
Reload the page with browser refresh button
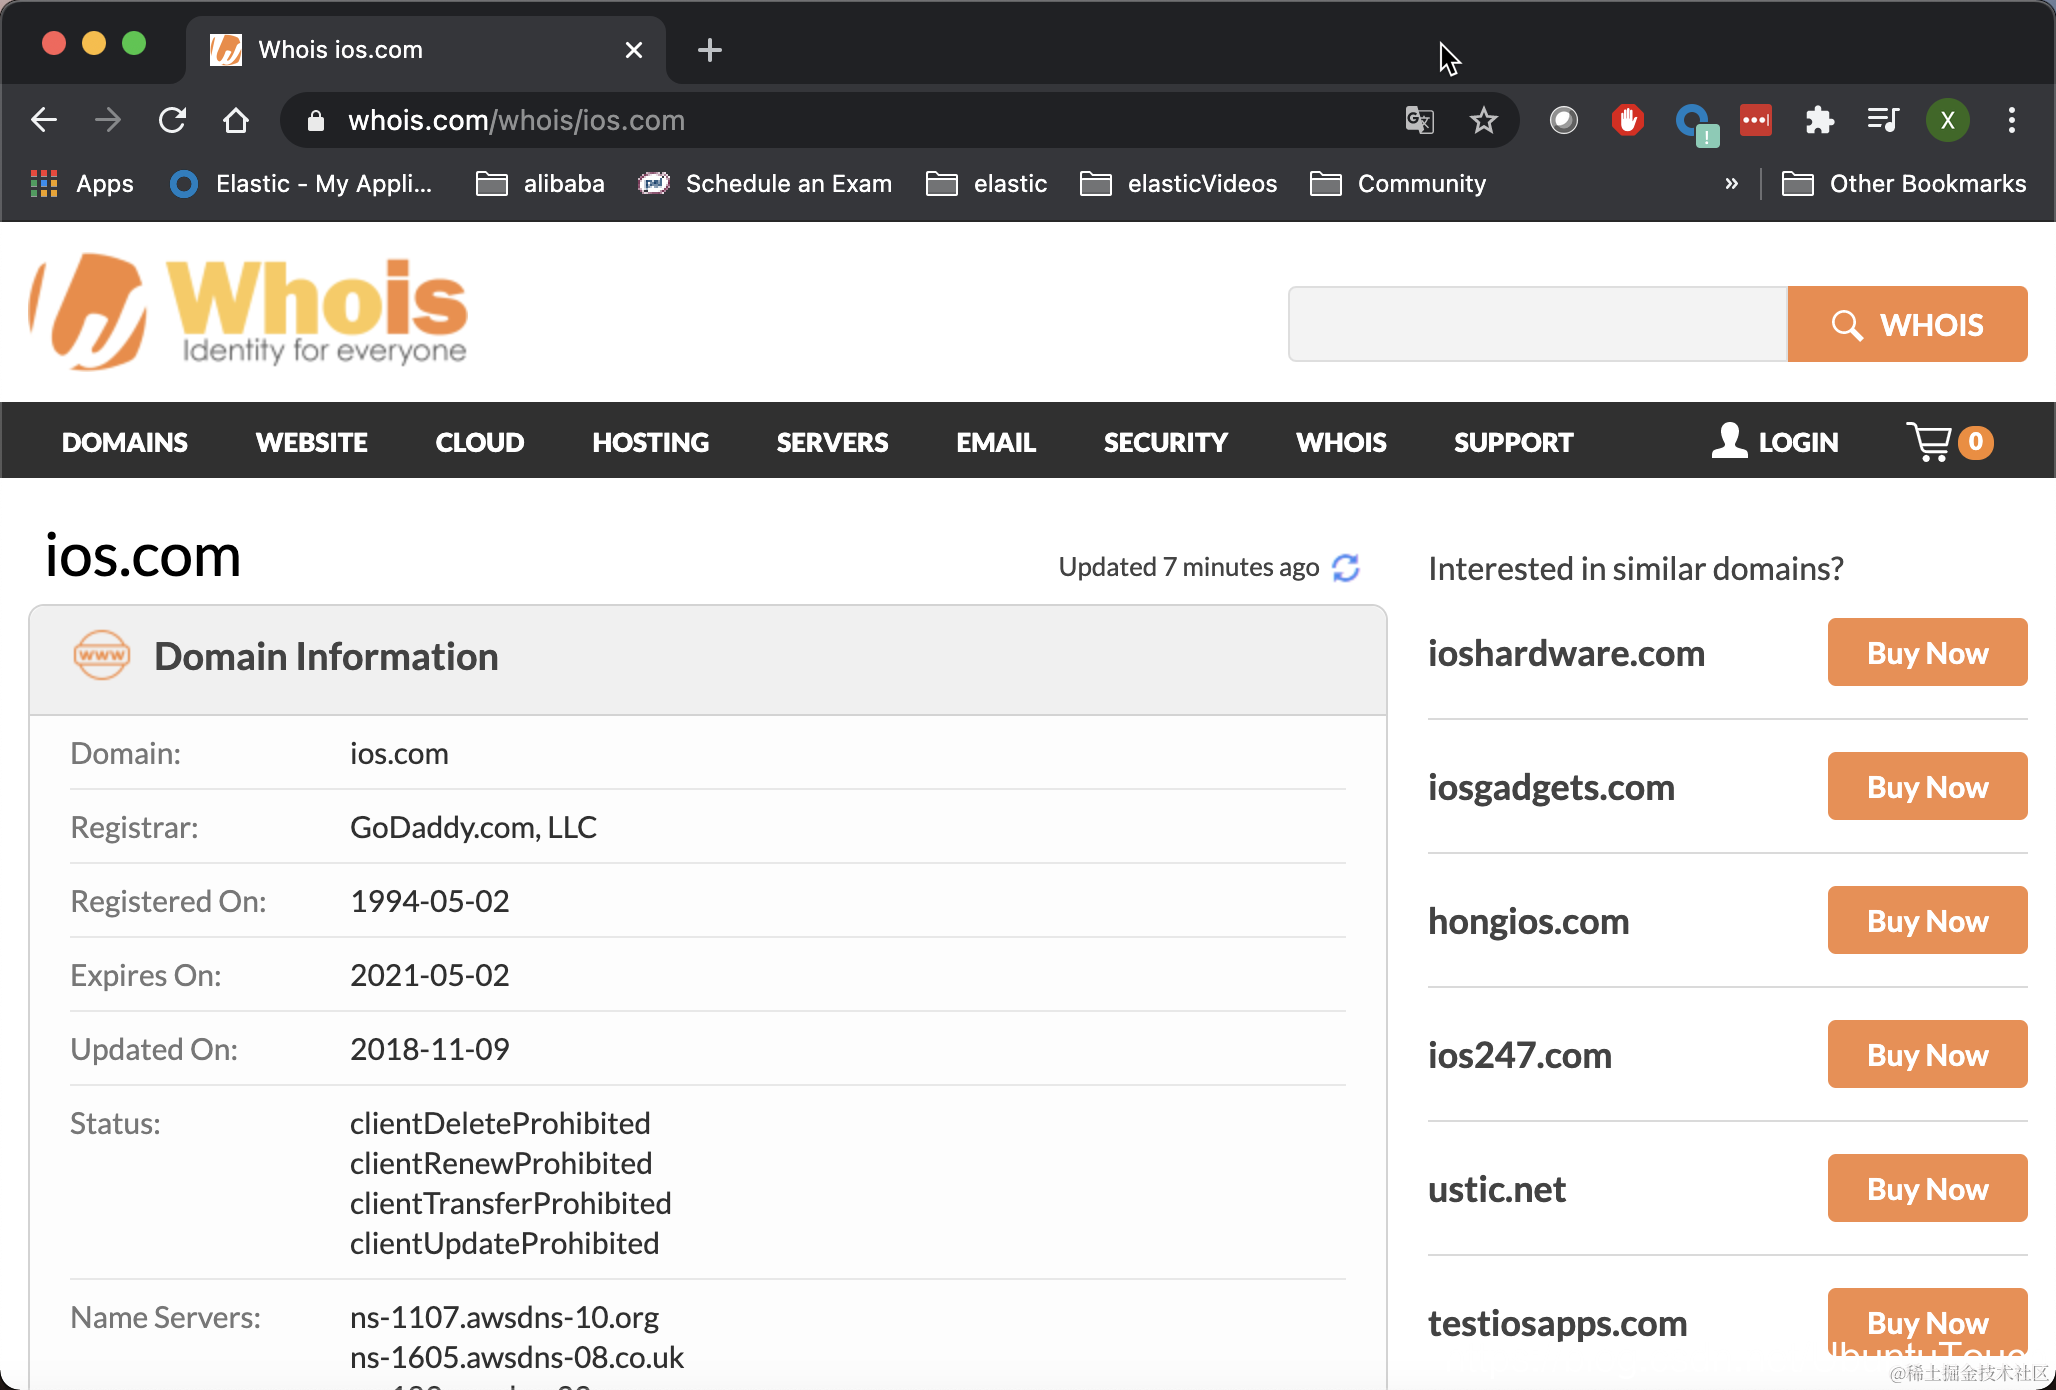click(x=172, y=121)
